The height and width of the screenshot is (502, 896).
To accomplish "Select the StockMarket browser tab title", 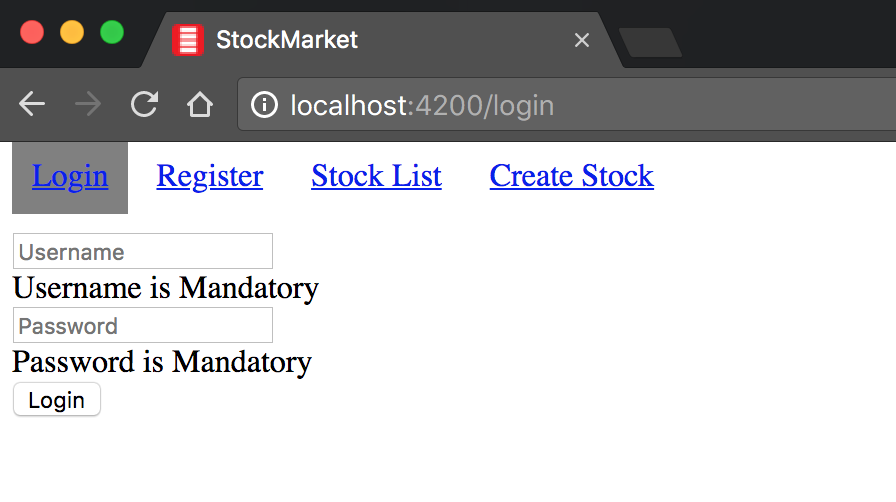I will [287, 40].
